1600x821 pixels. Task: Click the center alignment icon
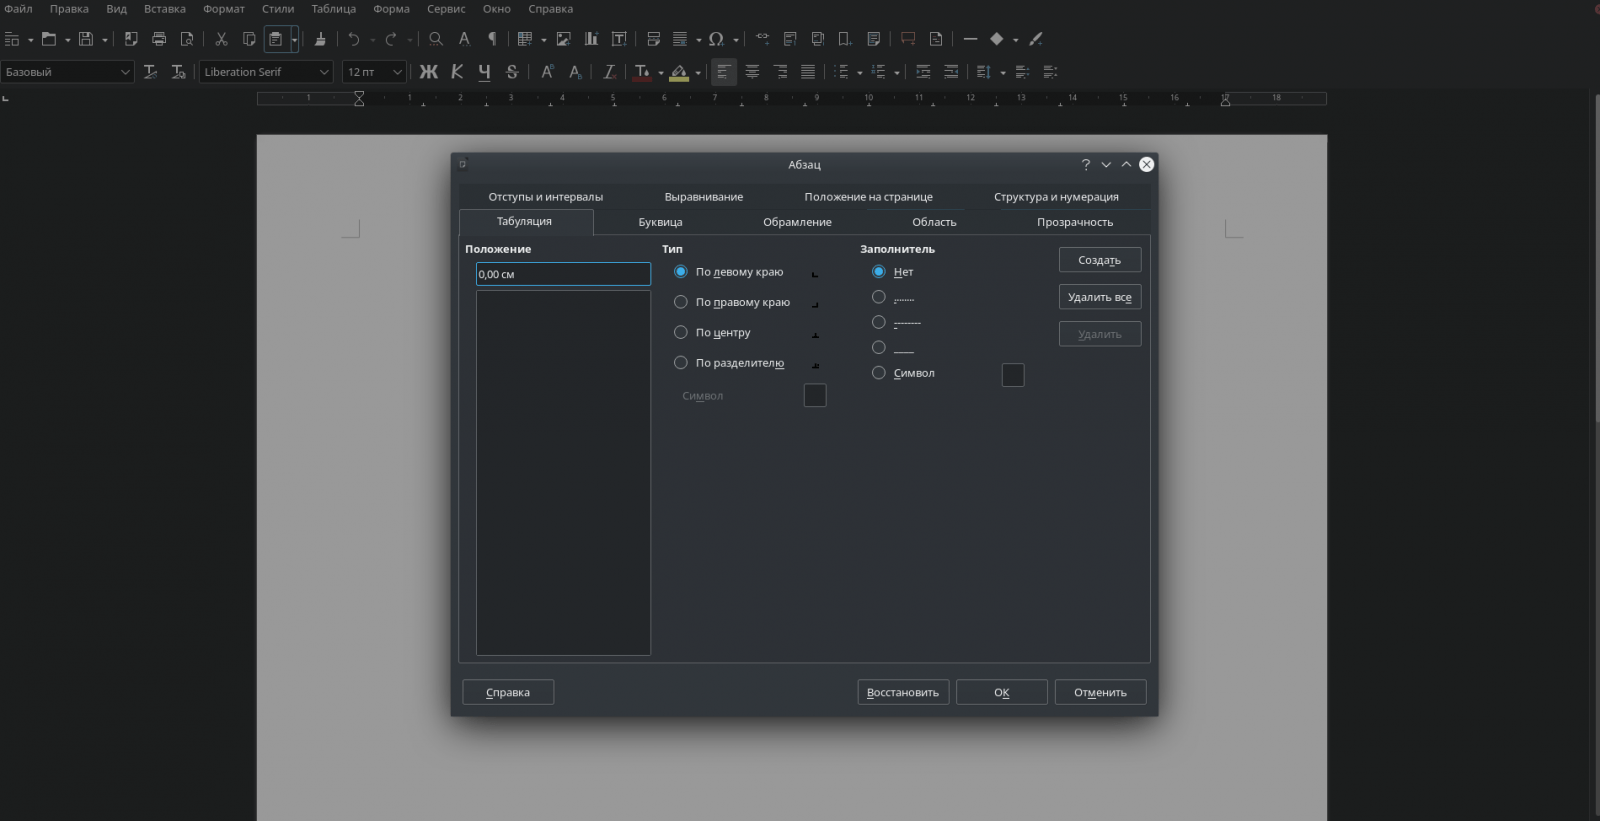click(752, 72)
